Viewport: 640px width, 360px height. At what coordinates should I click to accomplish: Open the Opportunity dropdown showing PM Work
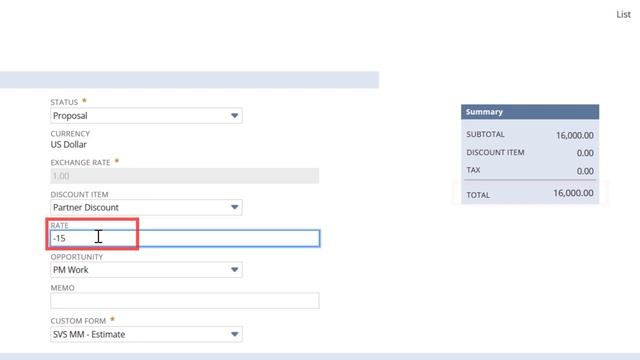click(x=146, y=270)
